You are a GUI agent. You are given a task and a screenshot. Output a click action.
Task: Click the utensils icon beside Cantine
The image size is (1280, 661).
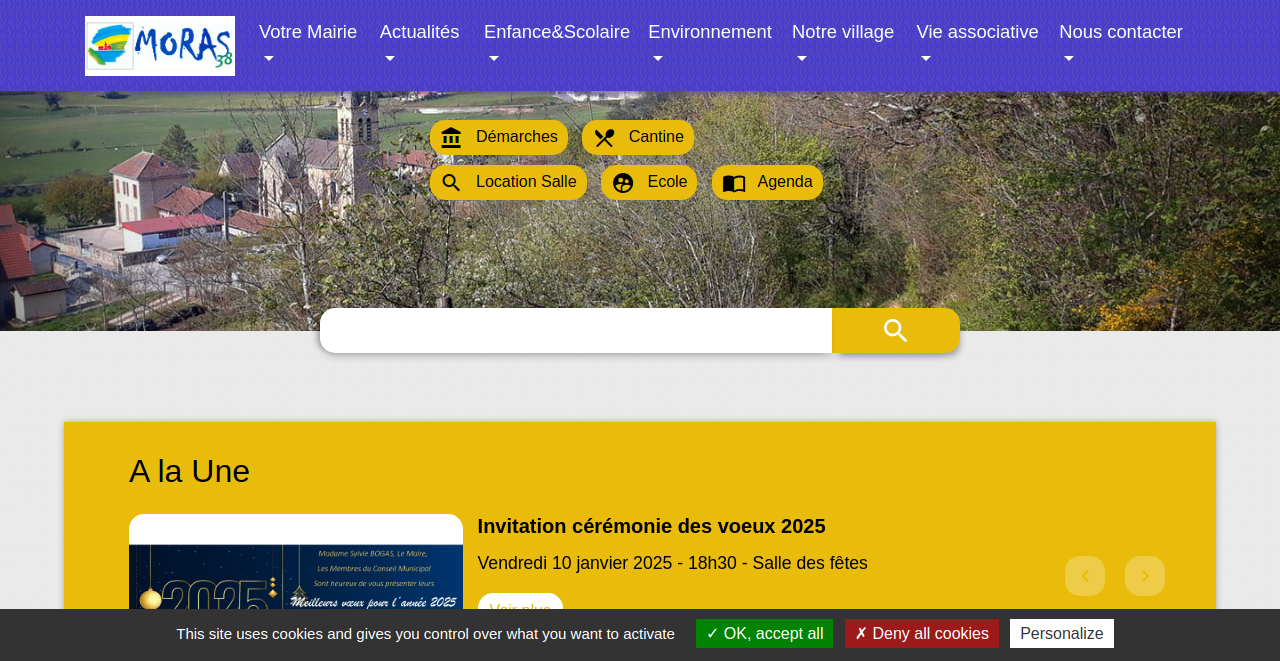pyautogui.click(x=604, y=138)
